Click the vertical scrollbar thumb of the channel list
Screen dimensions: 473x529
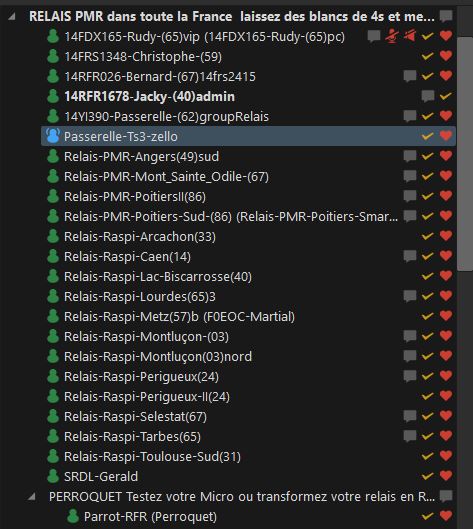(465, 154)
